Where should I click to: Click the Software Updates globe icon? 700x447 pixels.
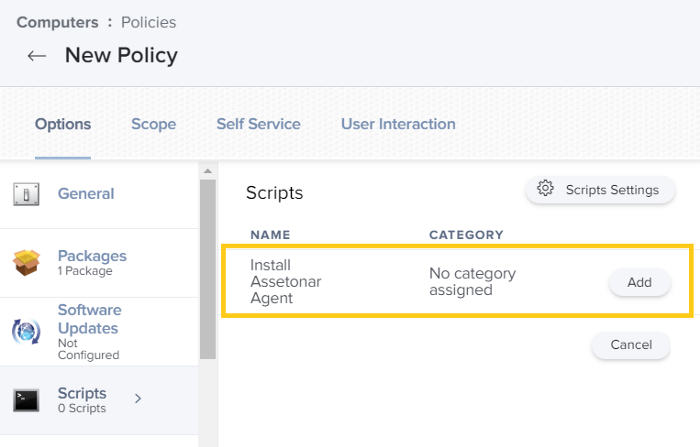pyautogui.click(x=26, y=332)
